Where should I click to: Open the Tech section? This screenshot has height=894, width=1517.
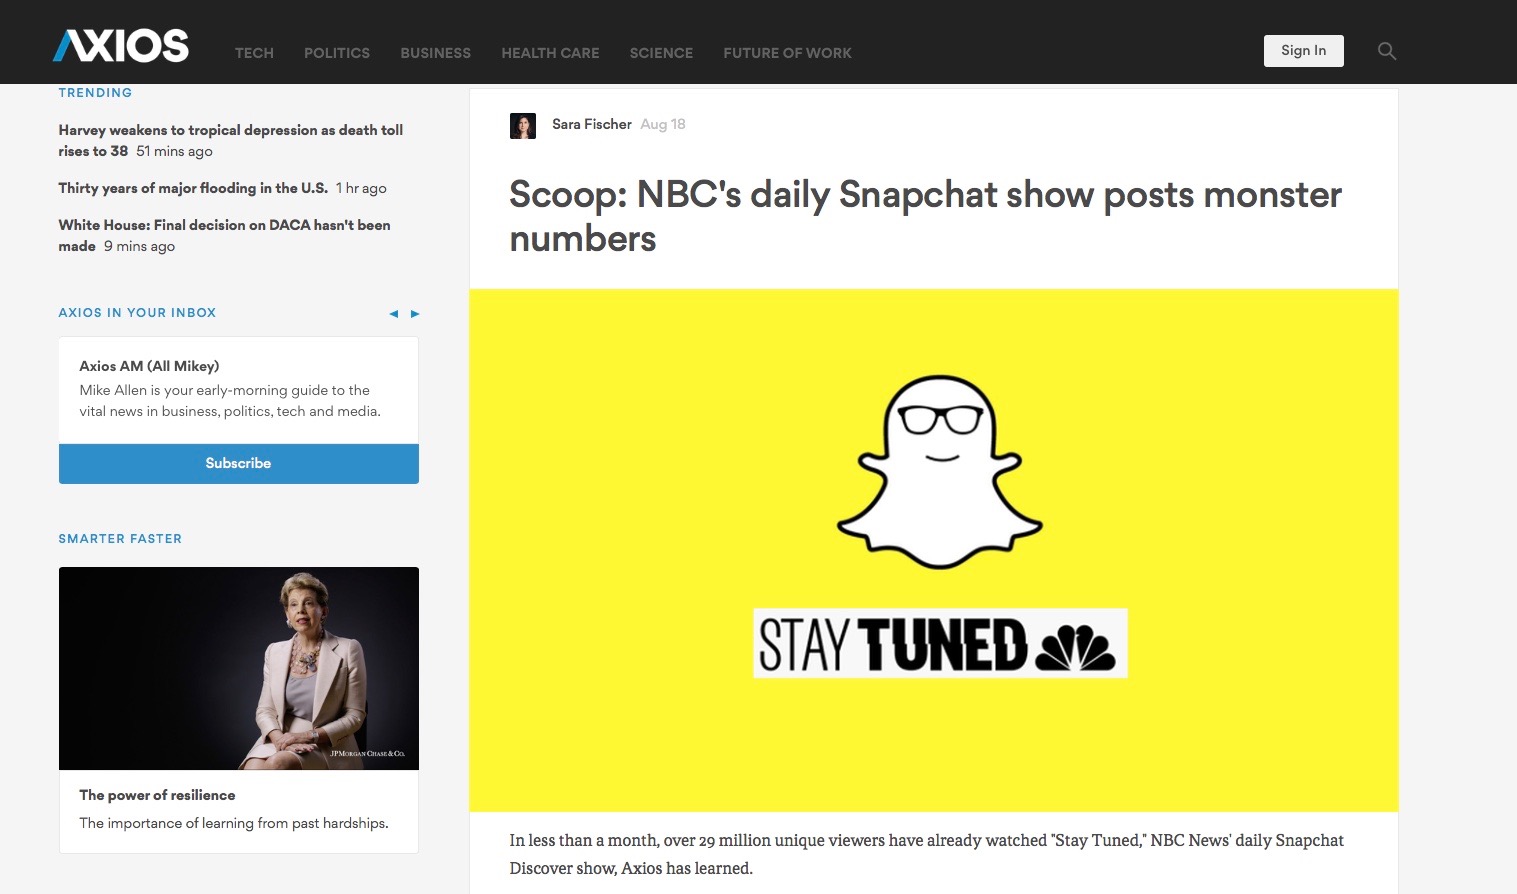coord(254,53)
